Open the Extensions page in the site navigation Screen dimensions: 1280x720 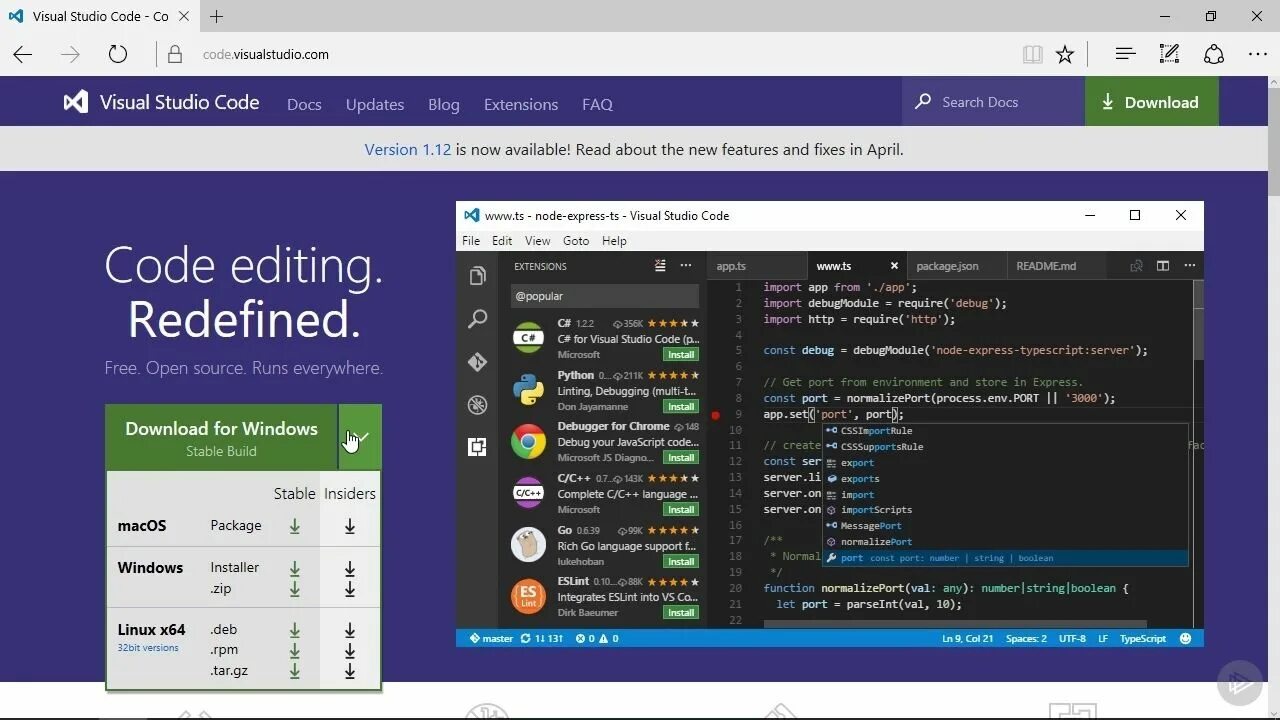(521, 104)
